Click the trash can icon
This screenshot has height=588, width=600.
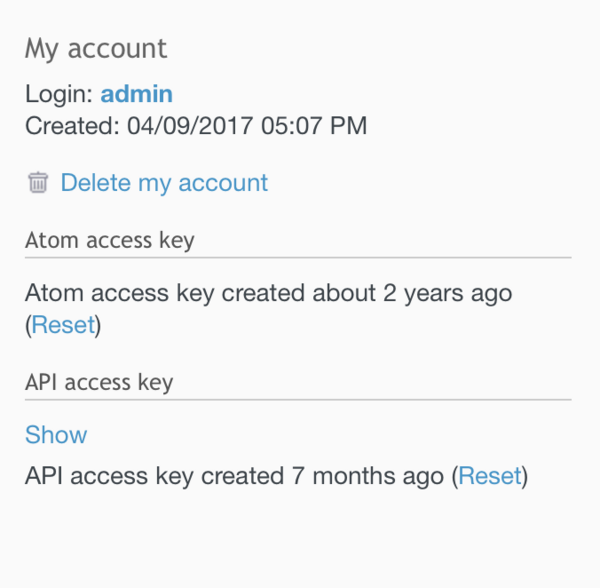(38, 183)
